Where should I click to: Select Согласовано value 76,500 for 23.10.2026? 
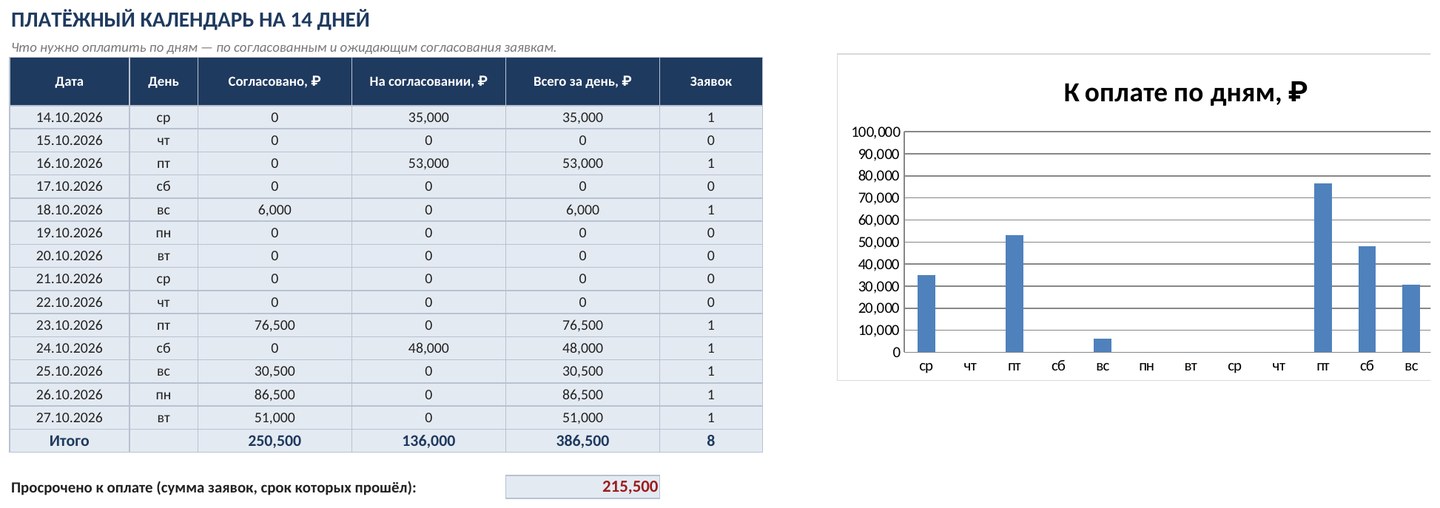coord(274,325)
